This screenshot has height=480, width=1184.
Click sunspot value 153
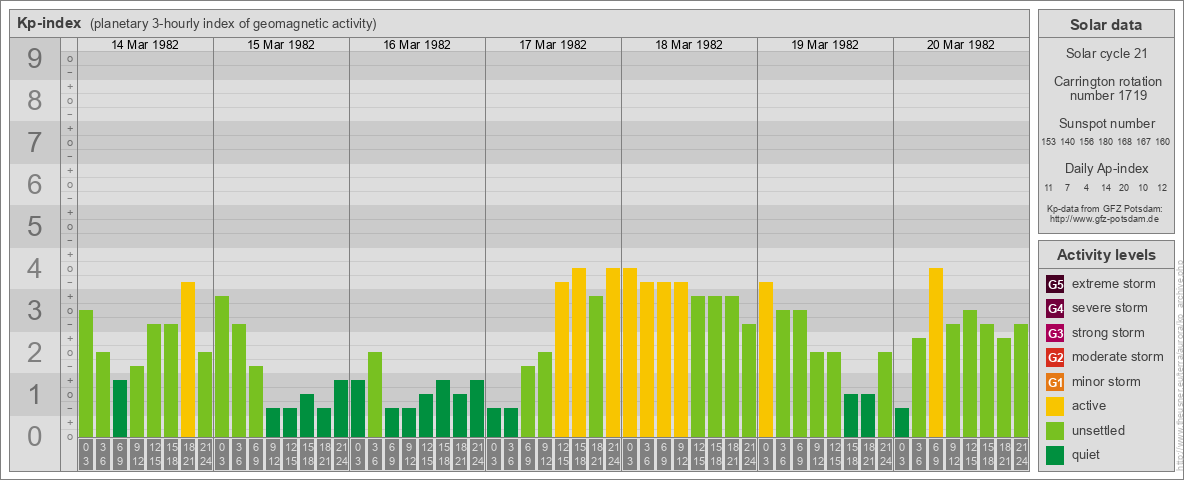point(1048,142)
